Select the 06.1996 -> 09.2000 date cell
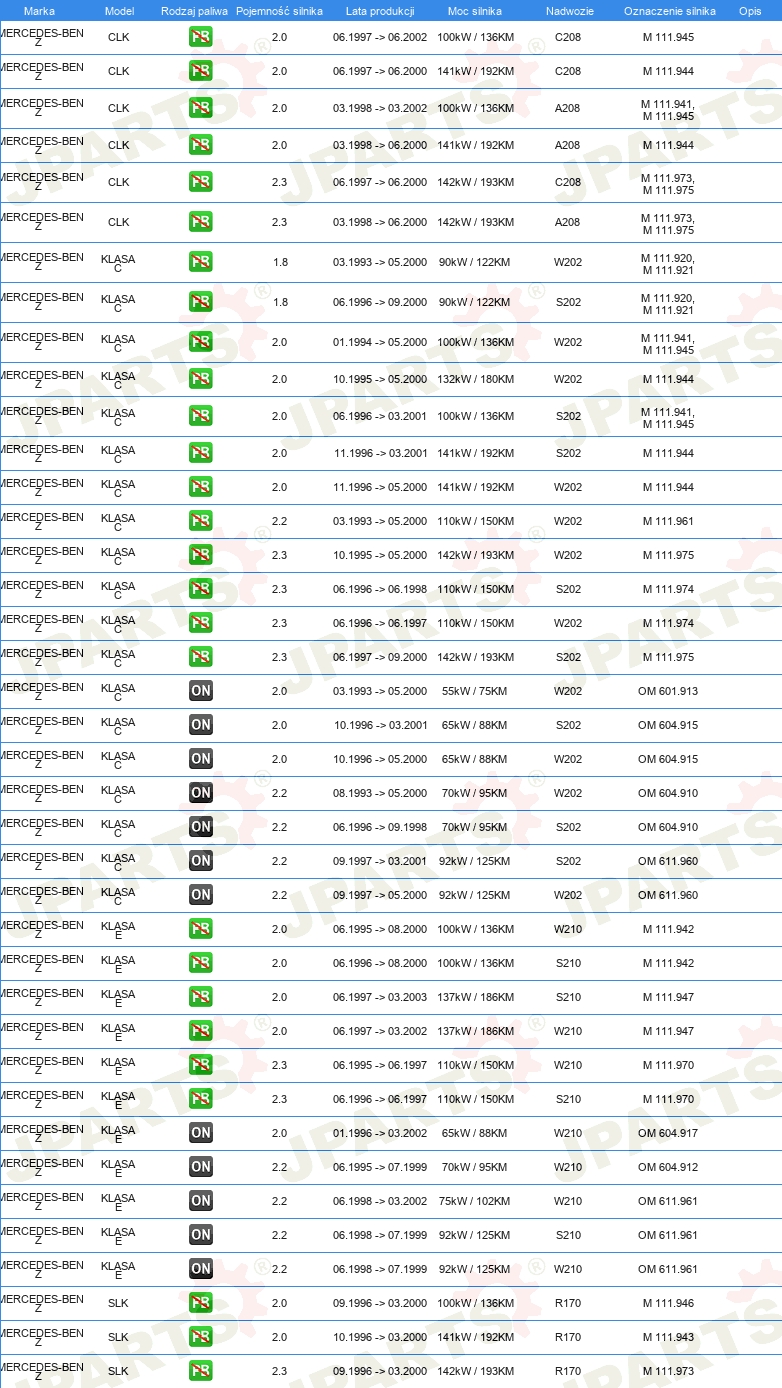Screen dimensions: 782x1388 pyautogui.click(x=380, y=302)
